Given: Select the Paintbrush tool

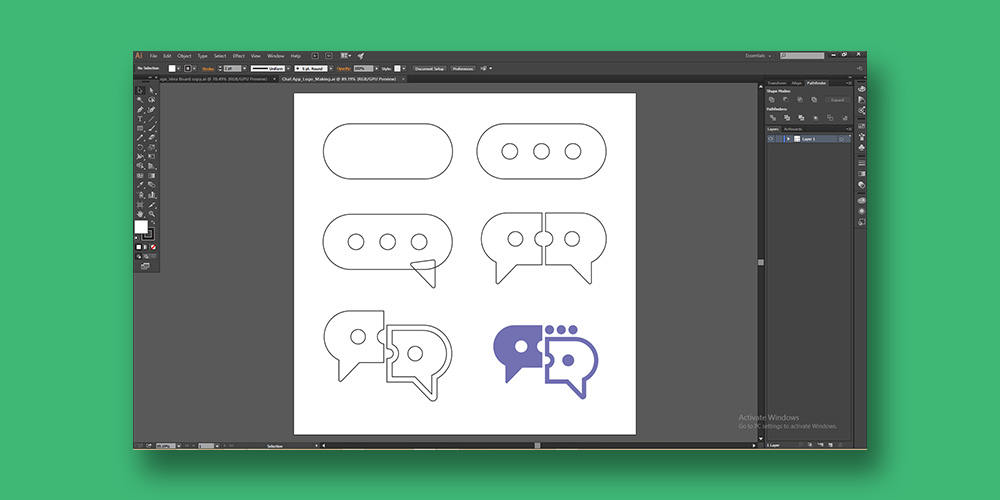Looking at the screenshot, I should [x=152, y=128].
